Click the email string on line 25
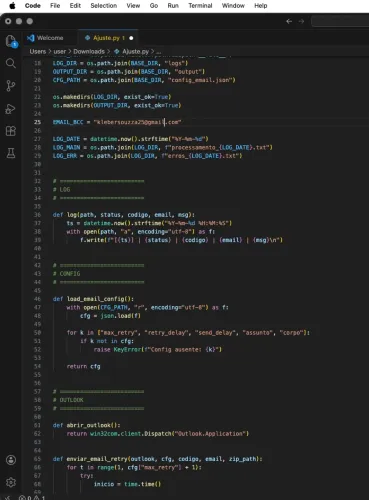Screen dimensions: 369x500 point(138,122)
